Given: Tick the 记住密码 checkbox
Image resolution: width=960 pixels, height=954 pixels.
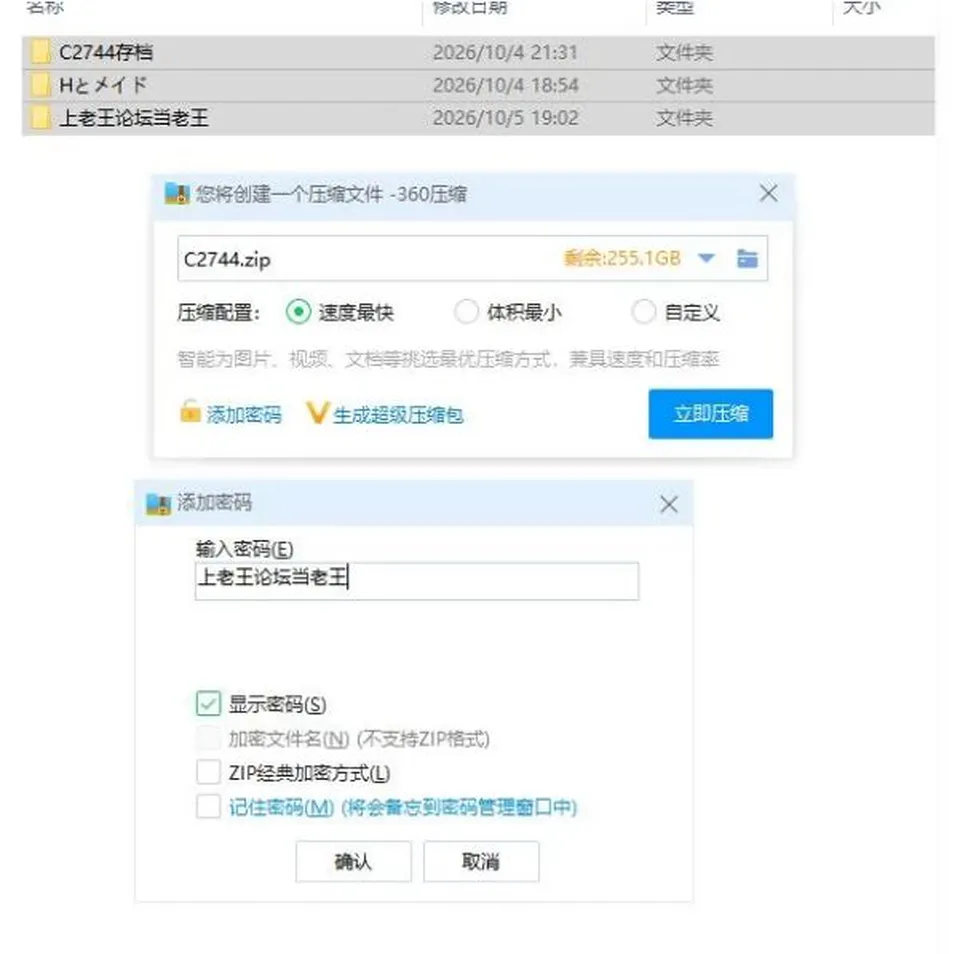Looking at the screenshot, I should pos(208,806).
